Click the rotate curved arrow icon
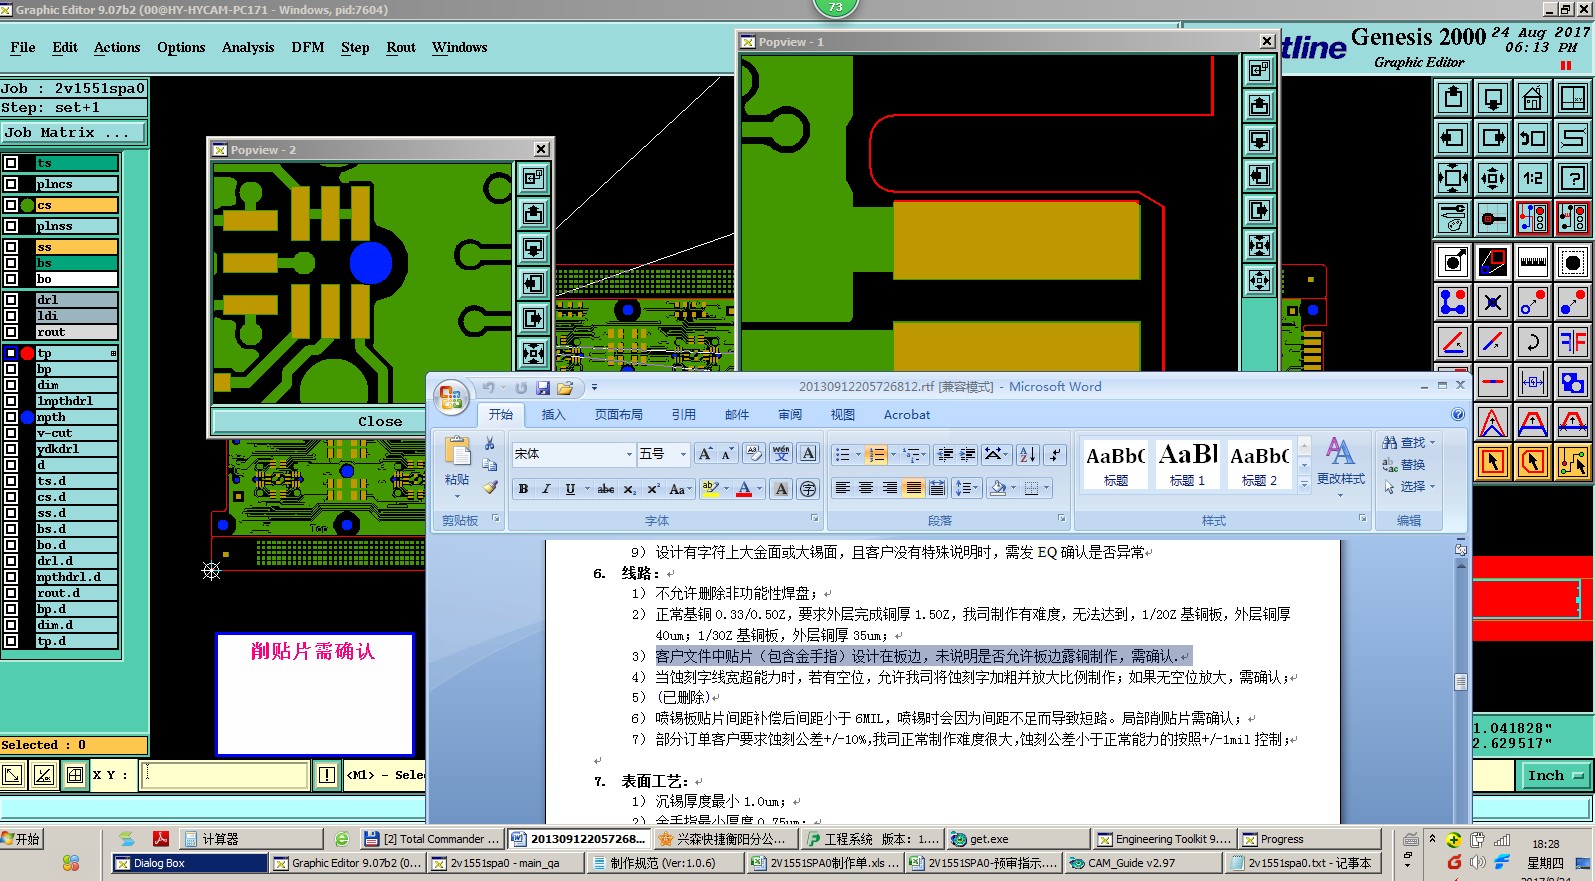The width and height of the screenshot is (1595, 881). pos(1532,342)
